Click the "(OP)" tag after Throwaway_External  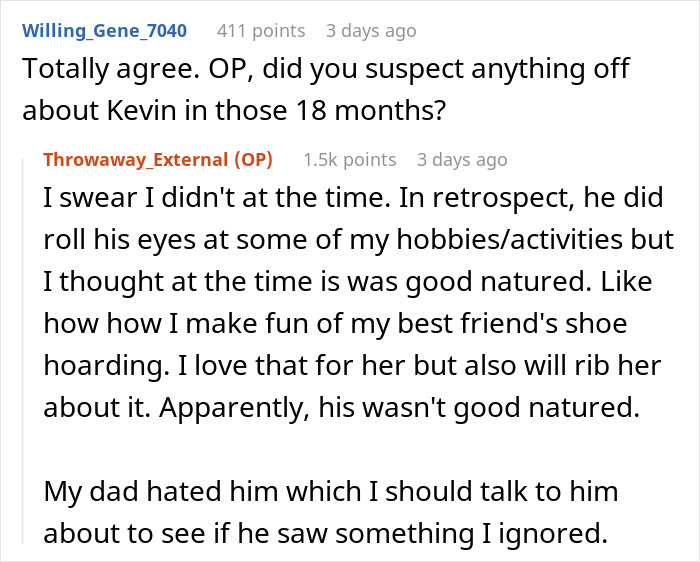[x=253, y=160]
